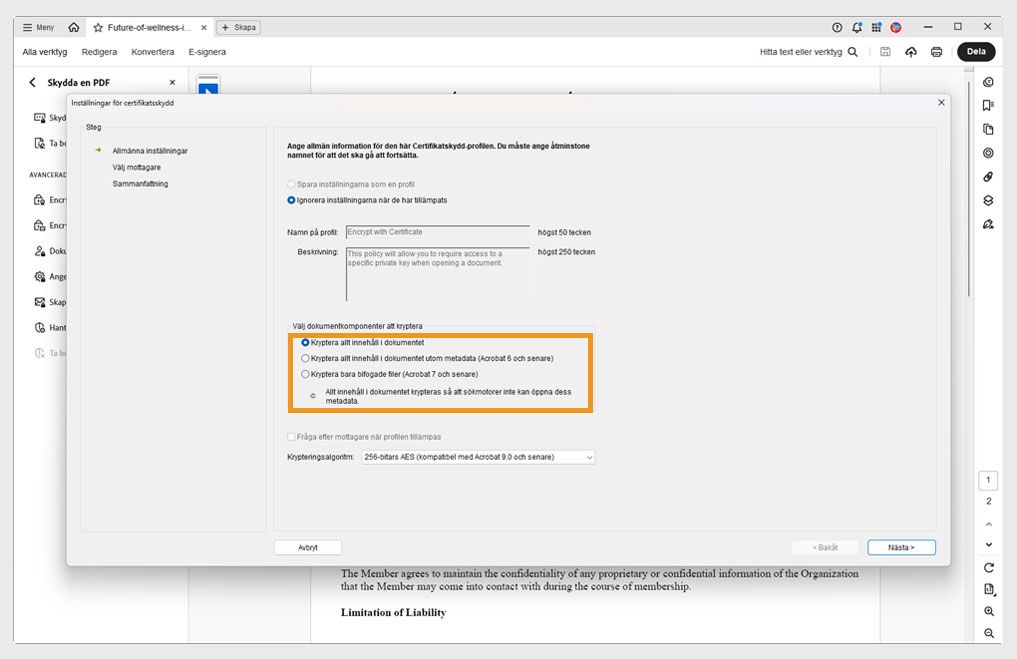The image size is (1017, 659).
Task: Click the Hant item icon in side panel
Action: (40, 328)
